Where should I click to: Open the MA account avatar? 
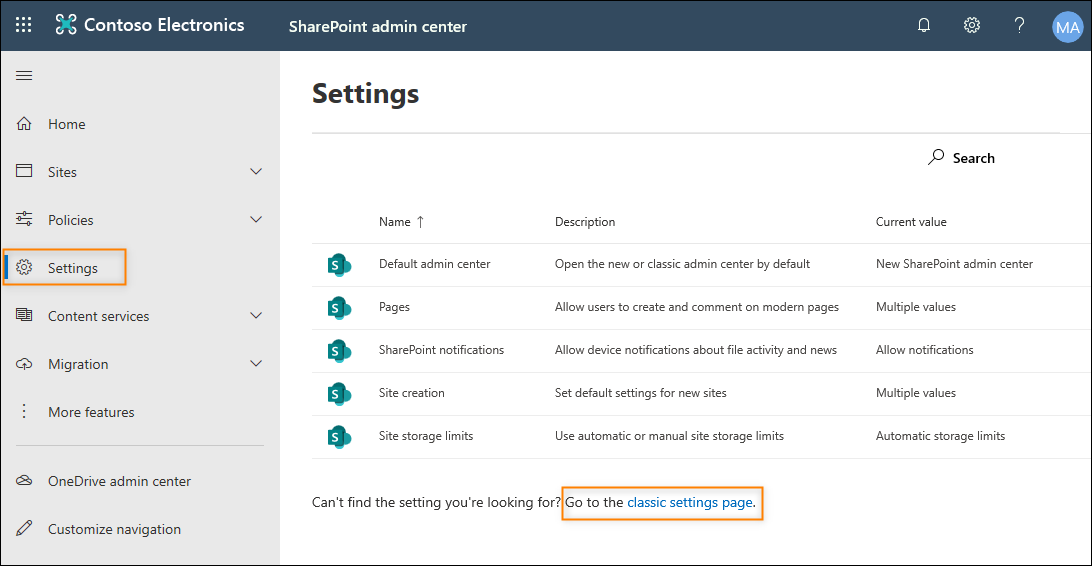(1067, 27)
